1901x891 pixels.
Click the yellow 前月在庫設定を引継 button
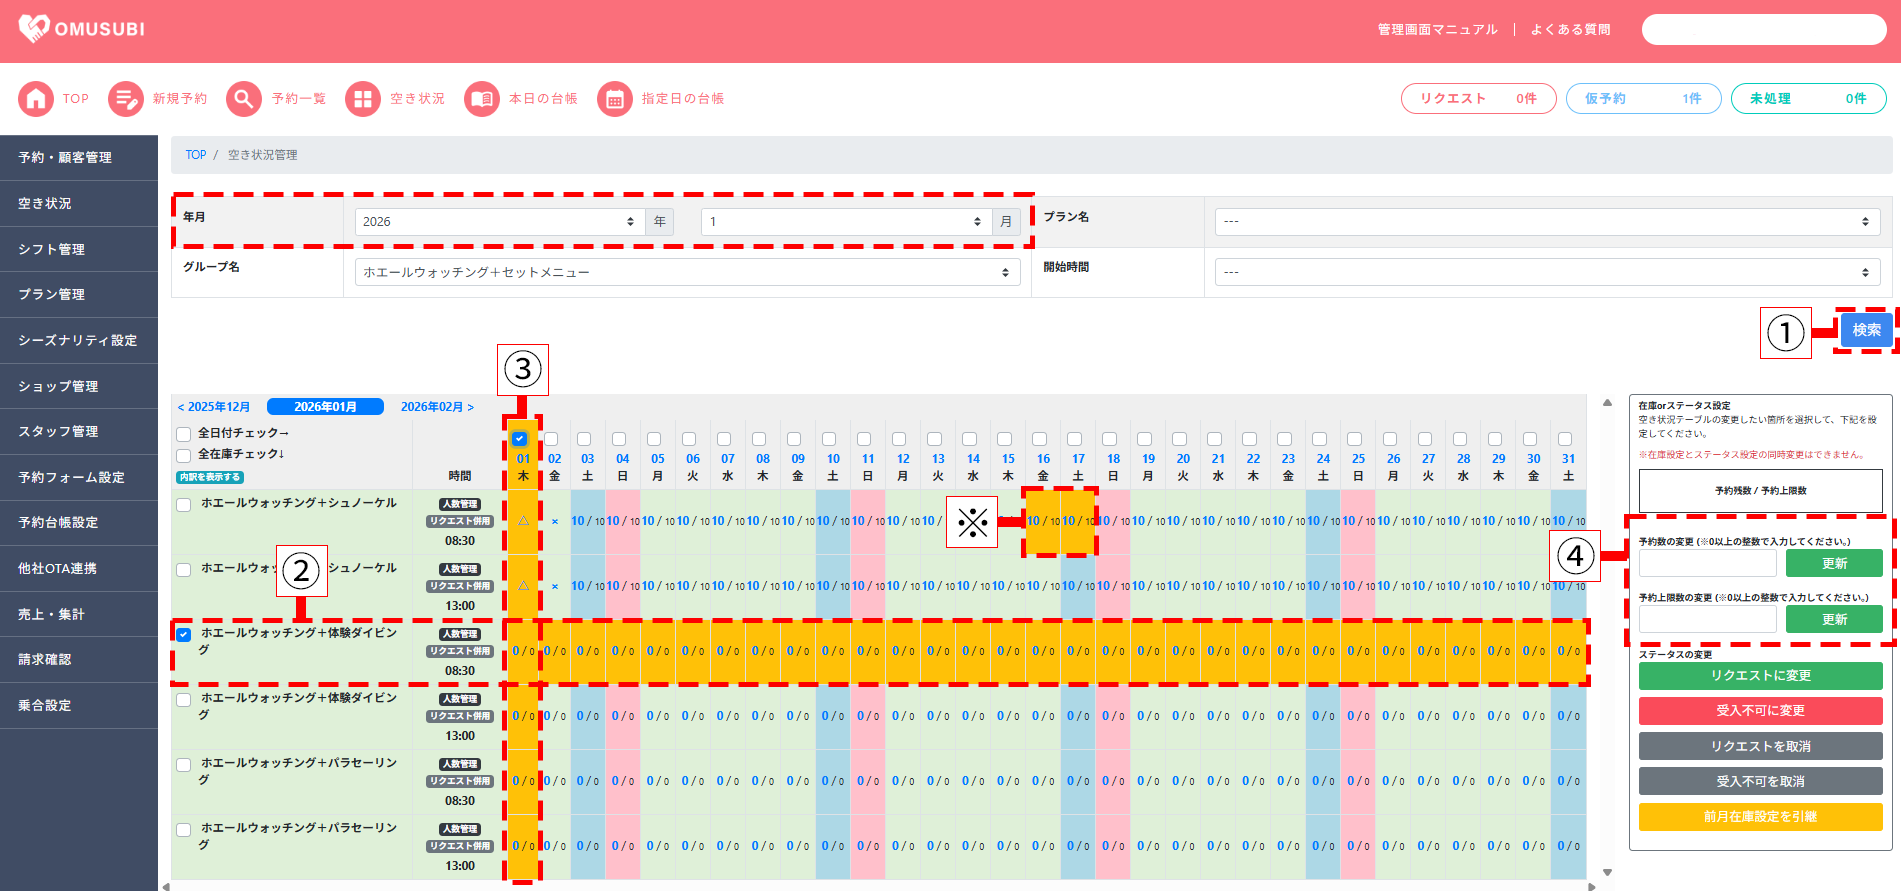pyautogui.click(x=1760, y=817)
